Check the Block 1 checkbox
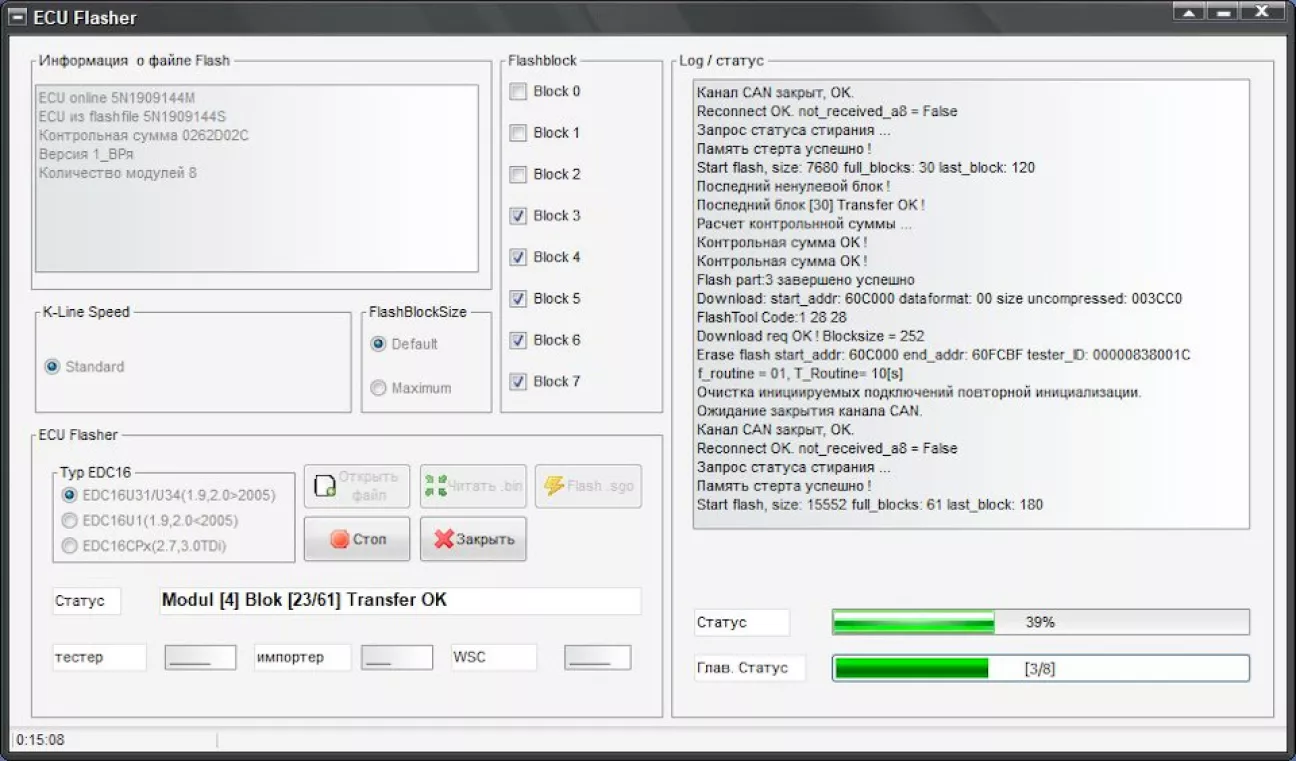The height and width of the screenshot is (761, 1296). point(518,133)
